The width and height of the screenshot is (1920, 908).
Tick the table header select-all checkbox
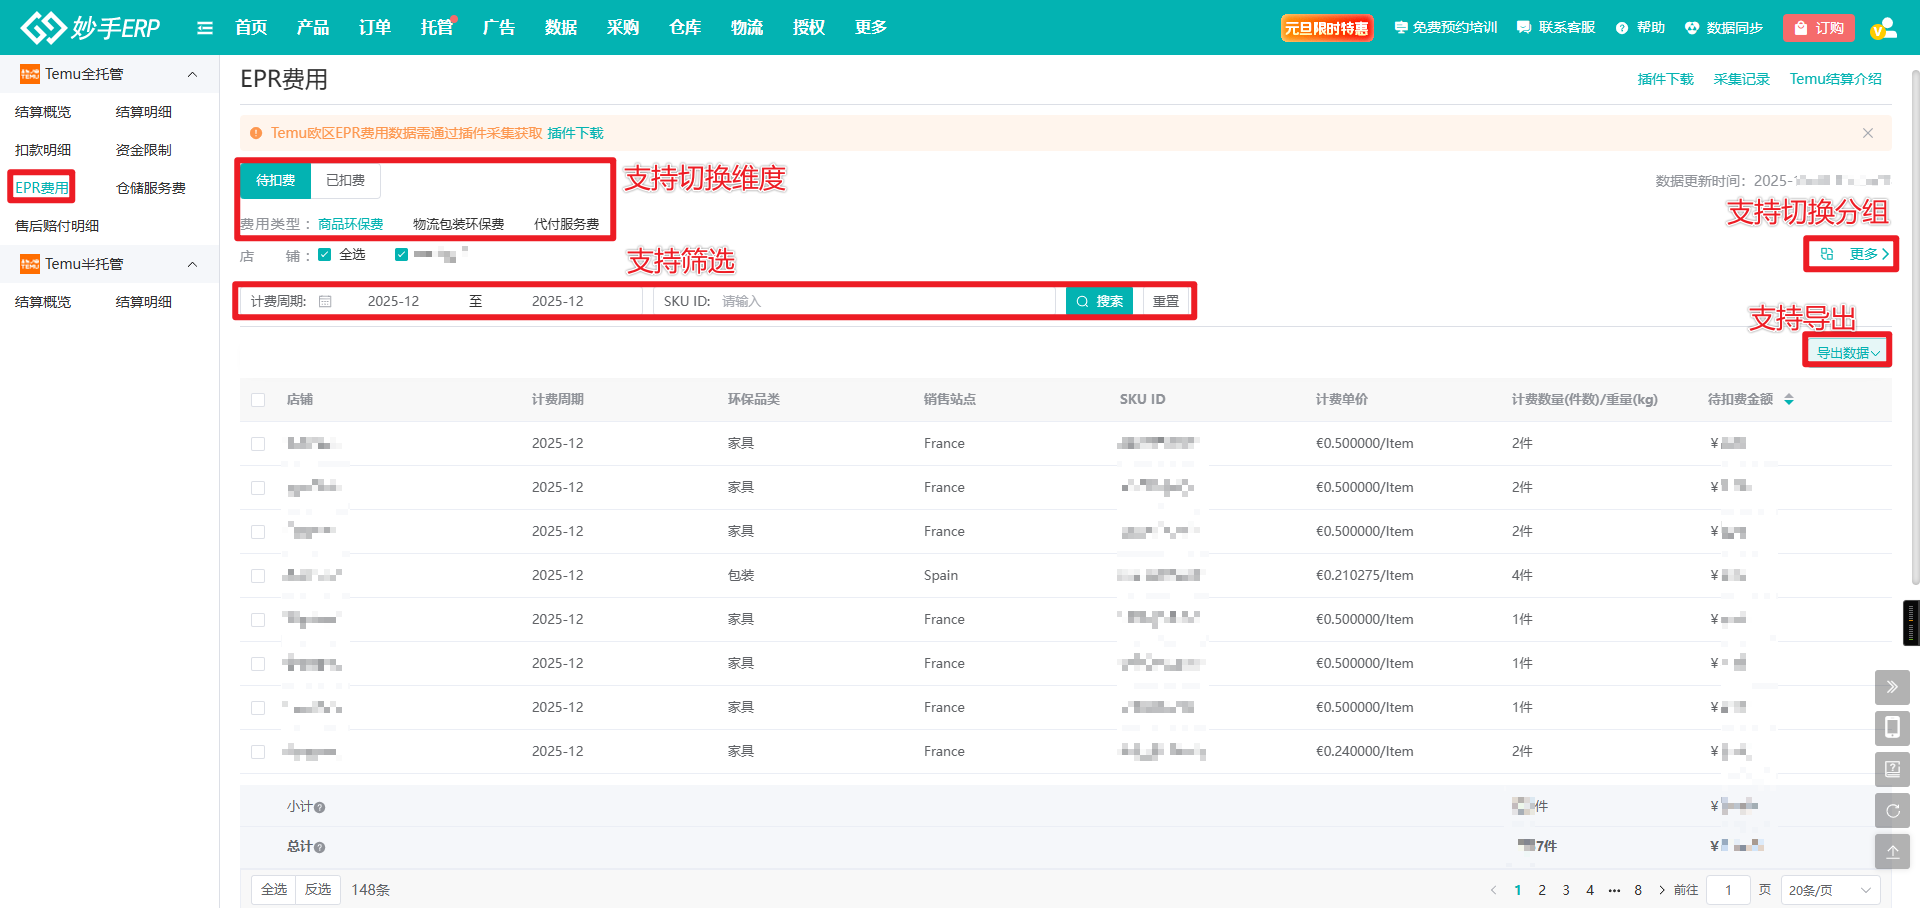[x=258, y=400]
